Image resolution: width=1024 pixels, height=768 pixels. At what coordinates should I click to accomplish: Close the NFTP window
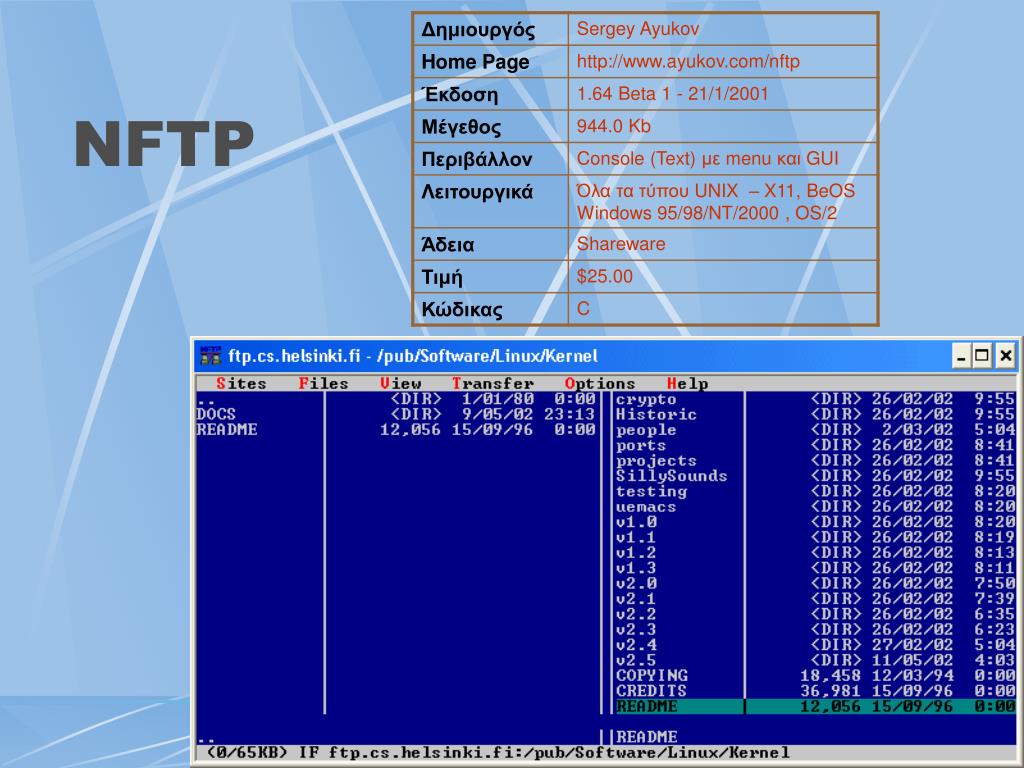coord(1006,356)
